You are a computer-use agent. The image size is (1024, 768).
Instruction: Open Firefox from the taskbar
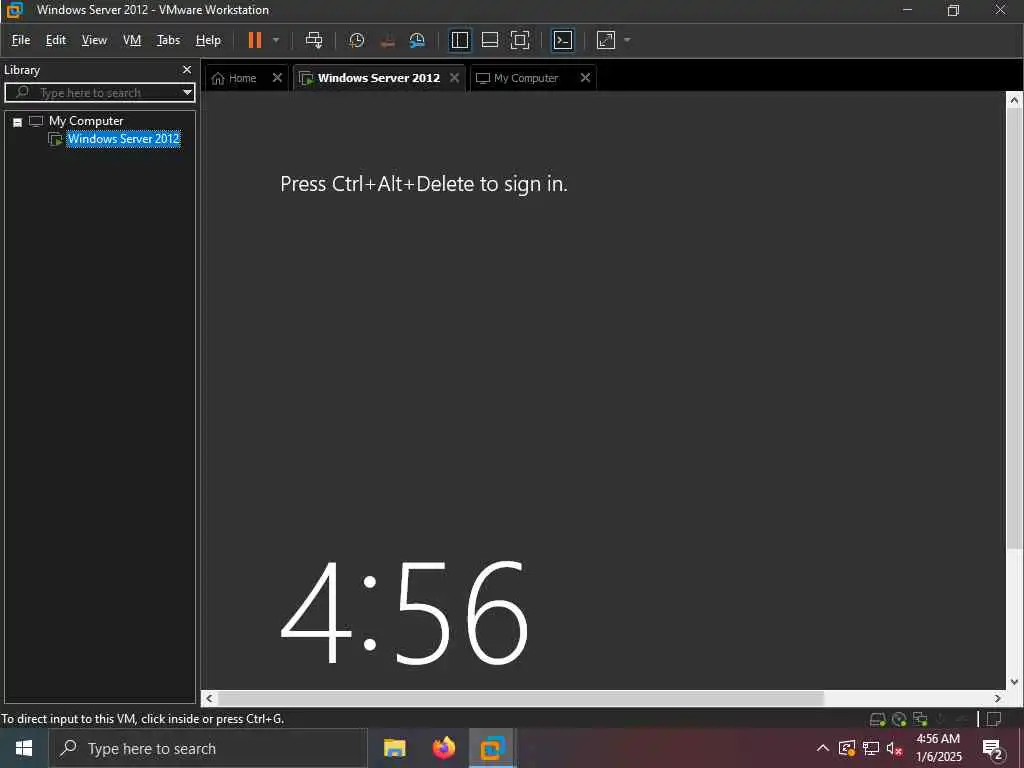pos(443,748)
